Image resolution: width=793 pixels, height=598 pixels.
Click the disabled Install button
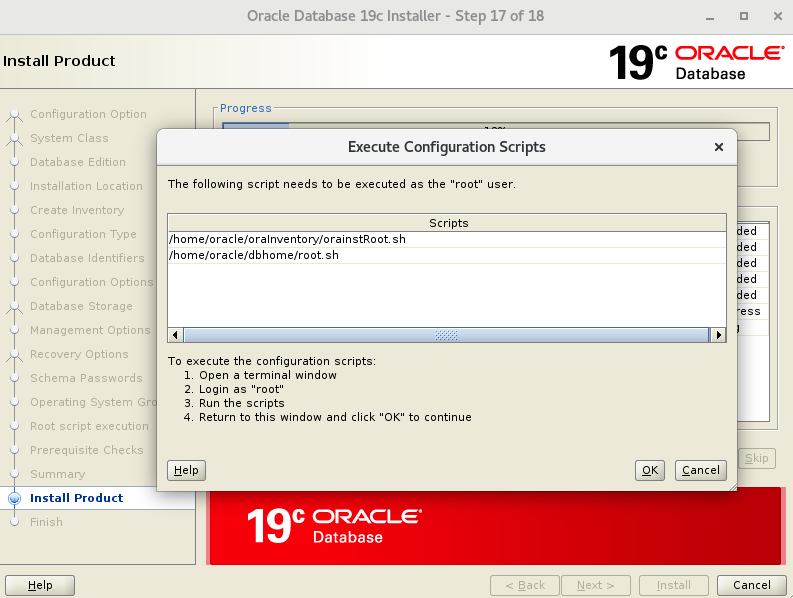pos(674,585)
